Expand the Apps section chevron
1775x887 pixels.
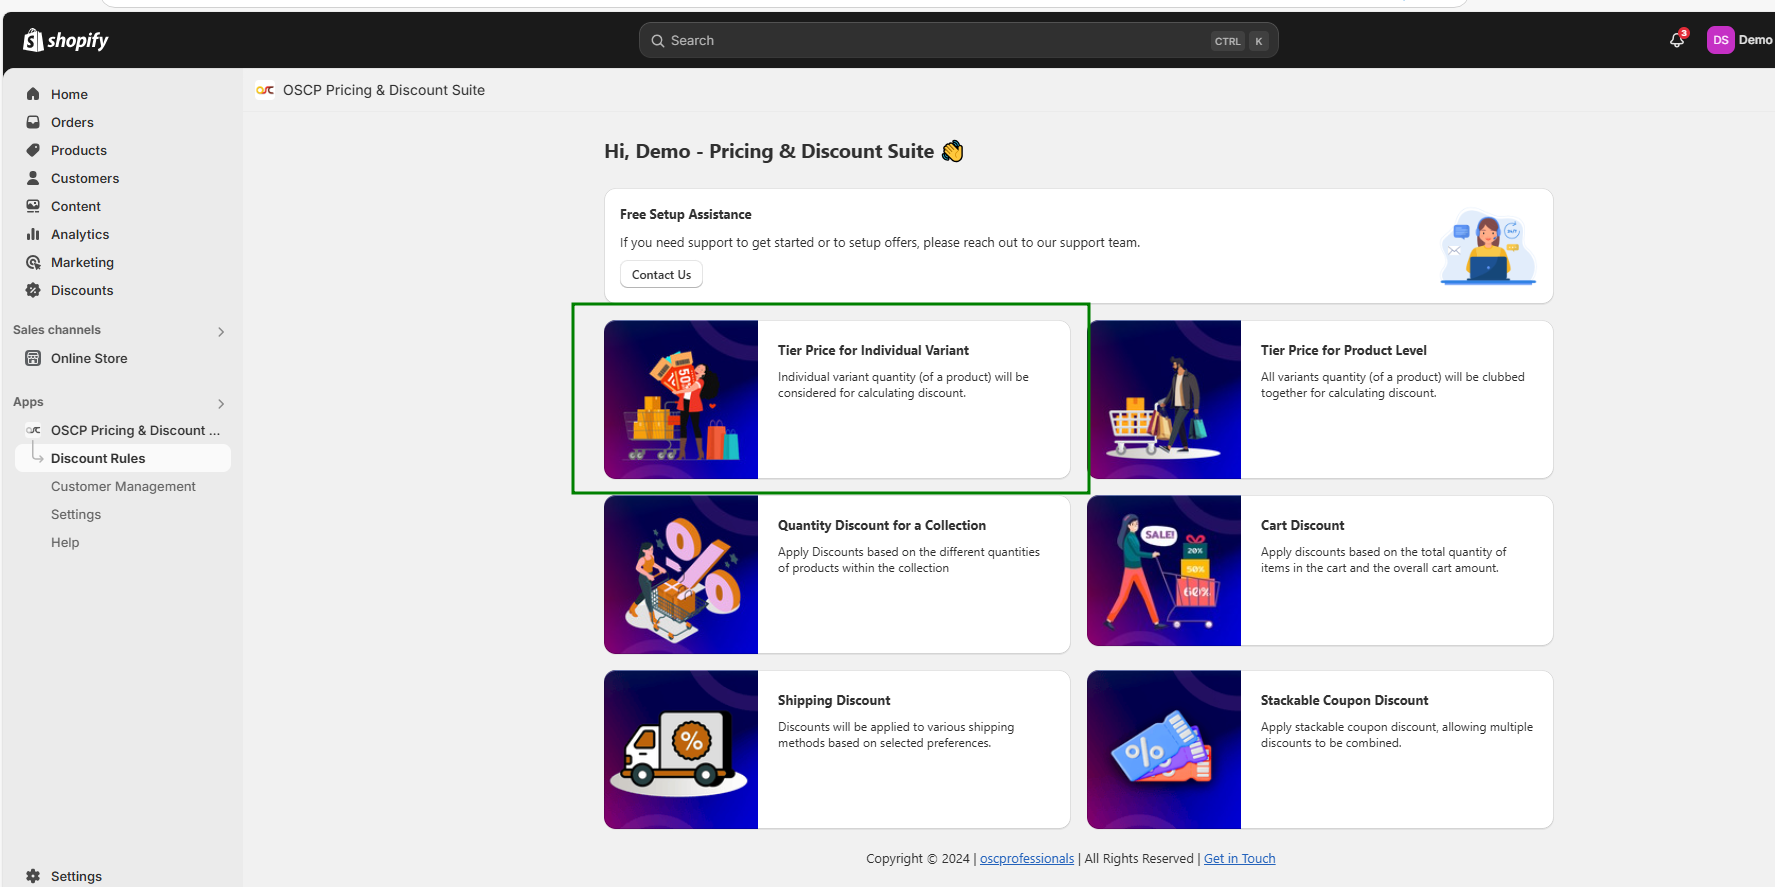tap(221, 403)
